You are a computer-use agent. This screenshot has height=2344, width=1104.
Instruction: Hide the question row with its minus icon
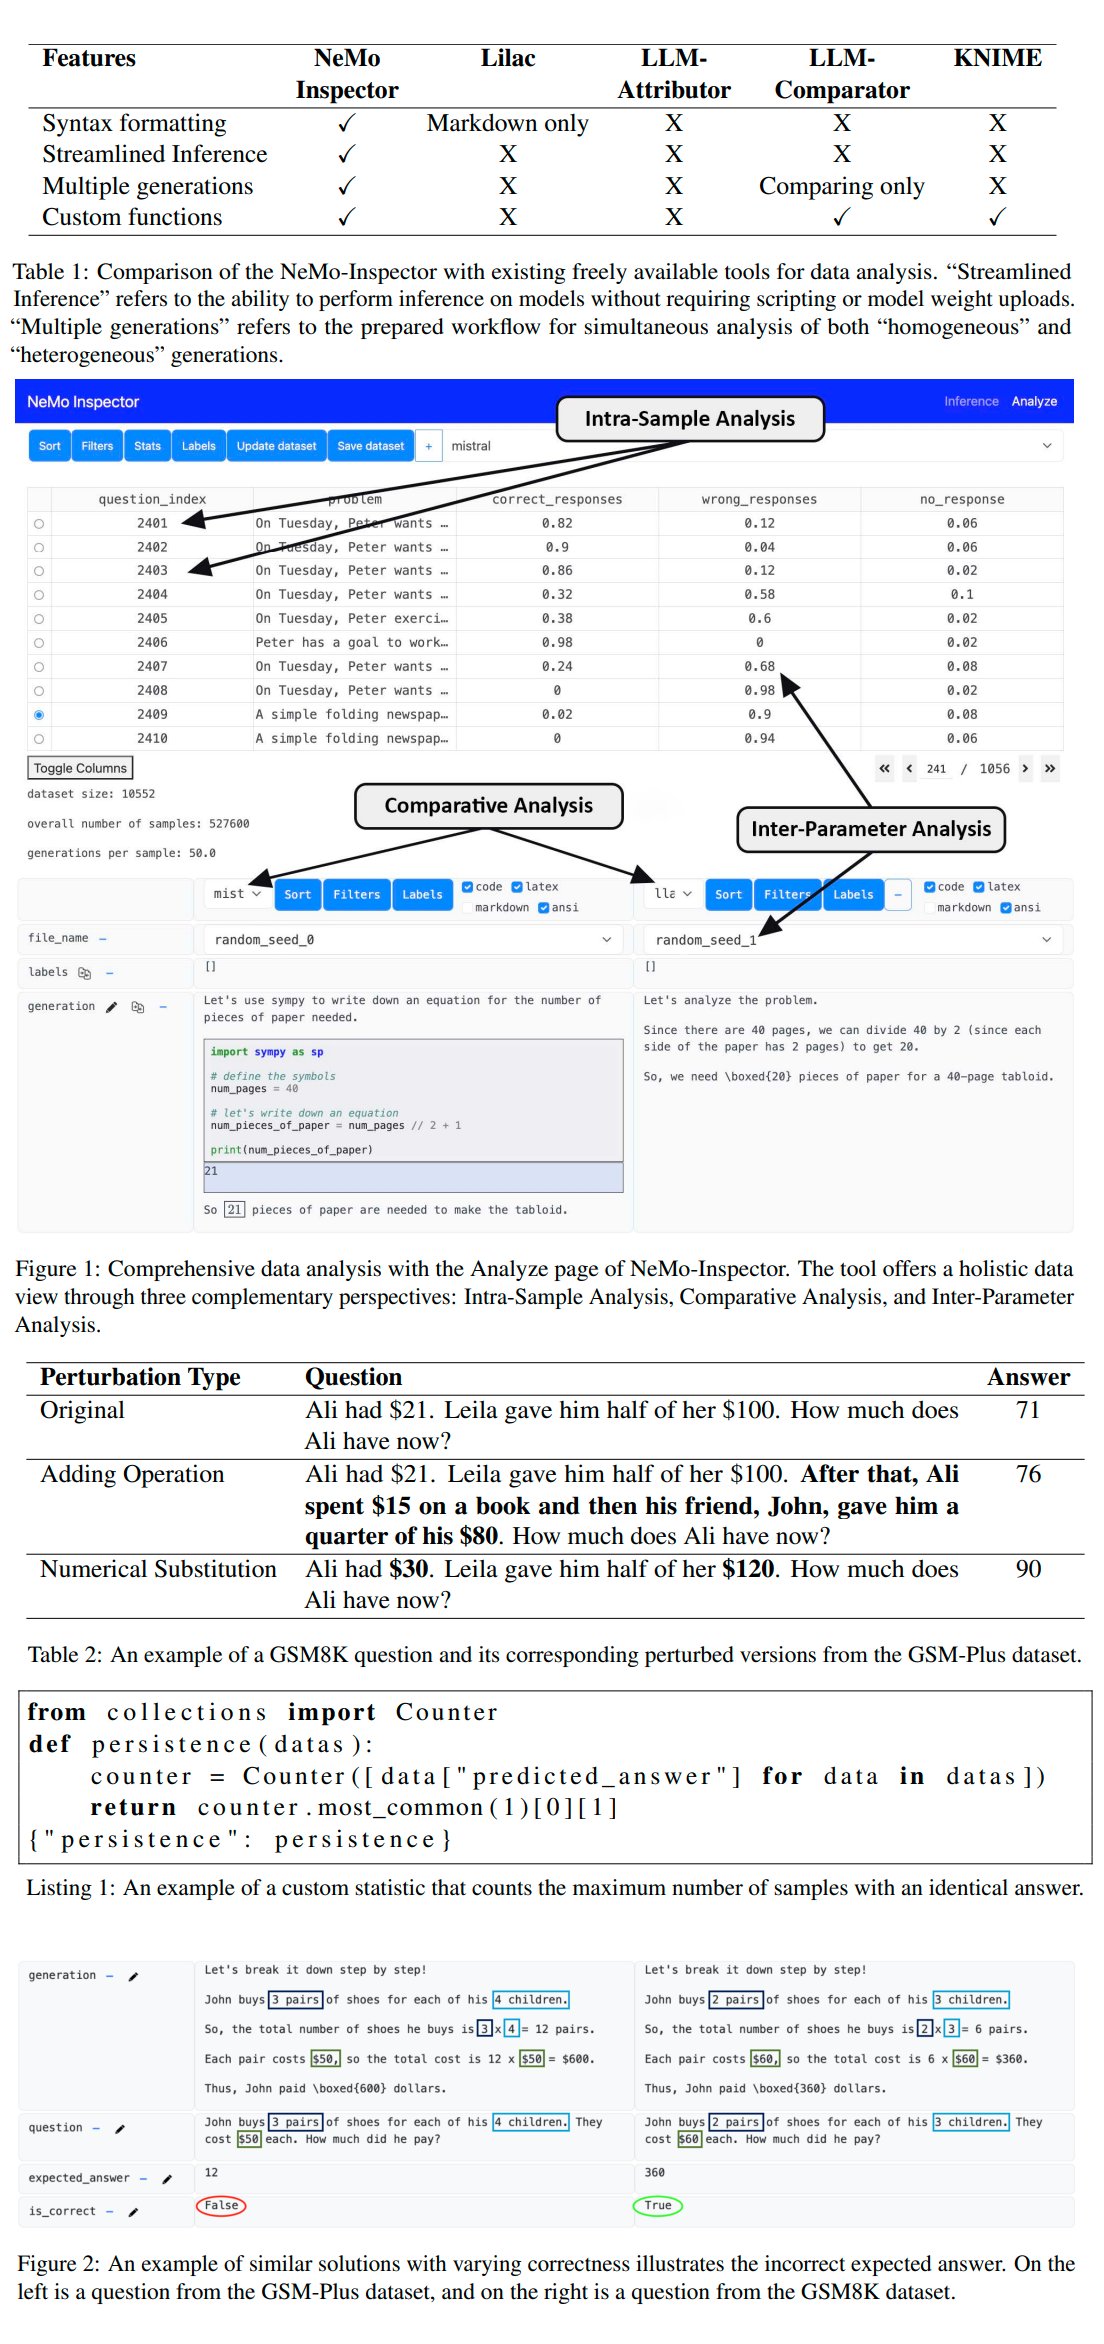[x=96, y=2128]
